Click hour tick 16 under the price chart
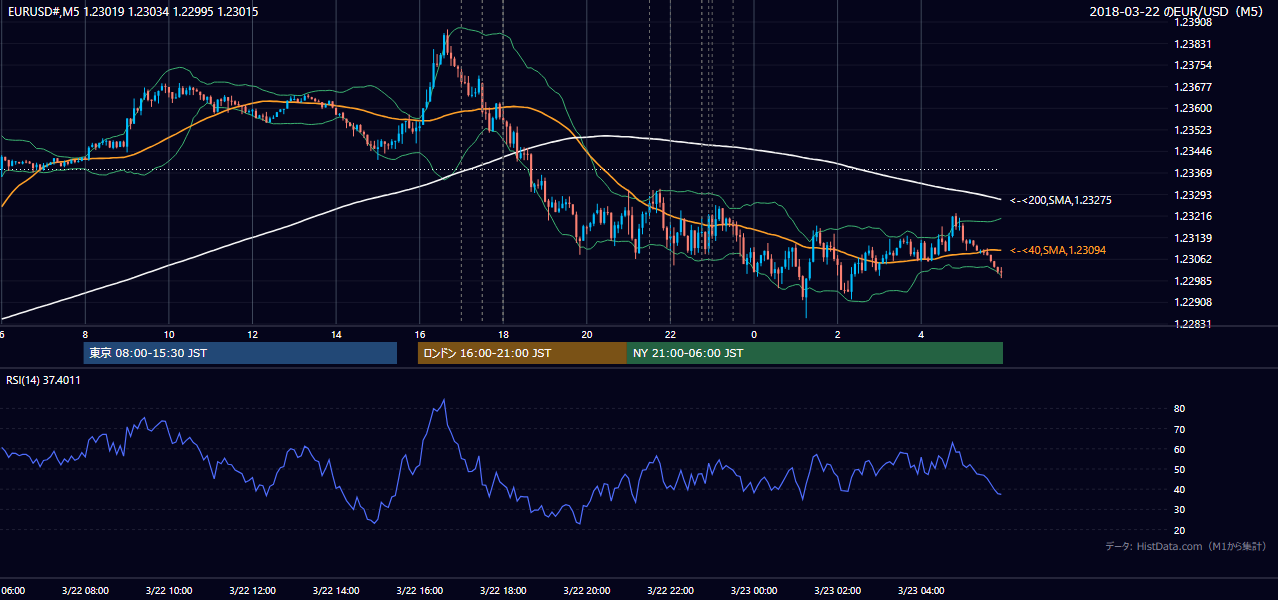Viewport: 1278px width, 600px height. coord(420,334)
